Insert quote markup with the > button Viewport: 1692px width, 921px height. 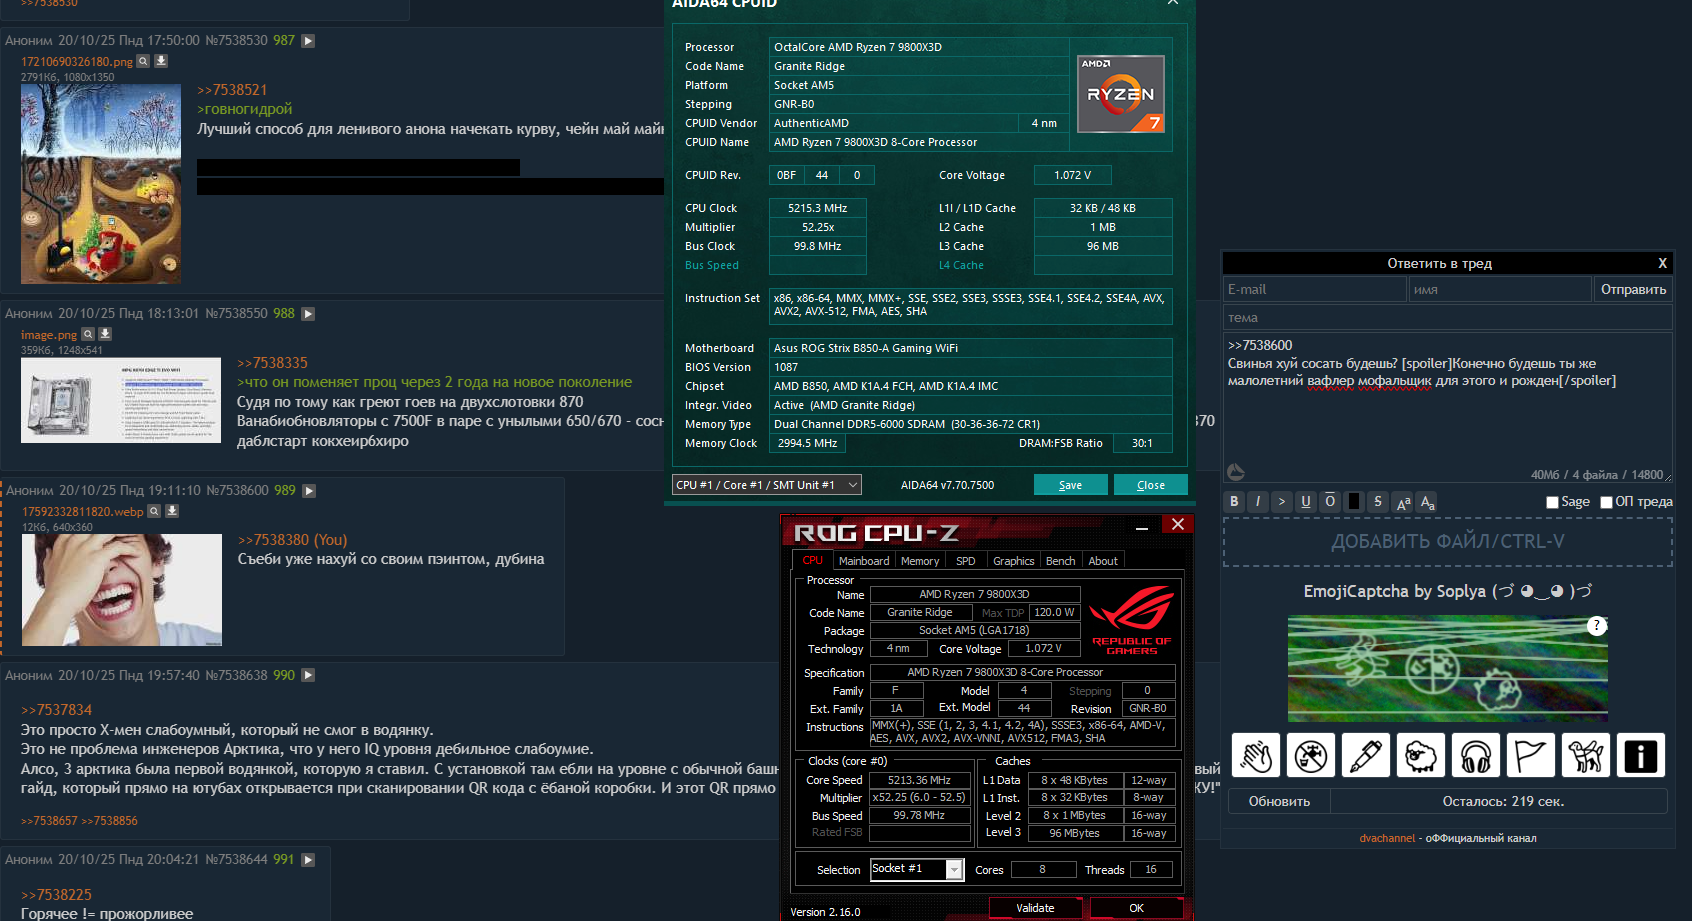pos(1282,502)
